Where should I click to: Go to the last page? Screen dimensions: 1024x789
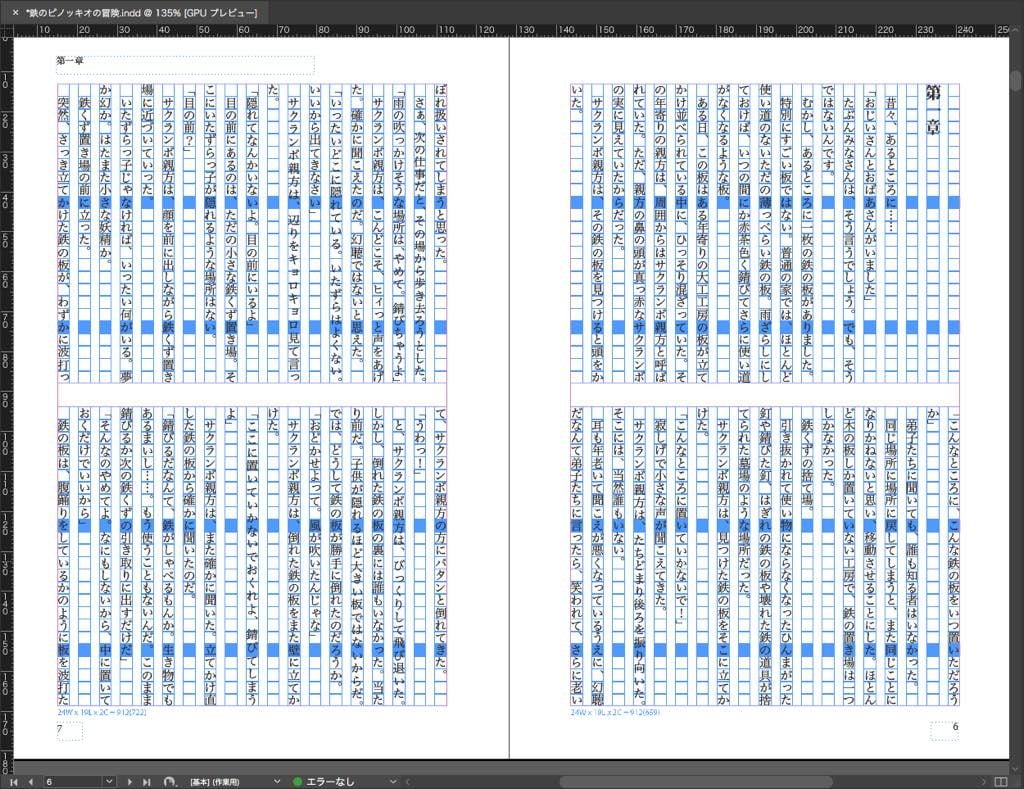click(x=146, y=782)
